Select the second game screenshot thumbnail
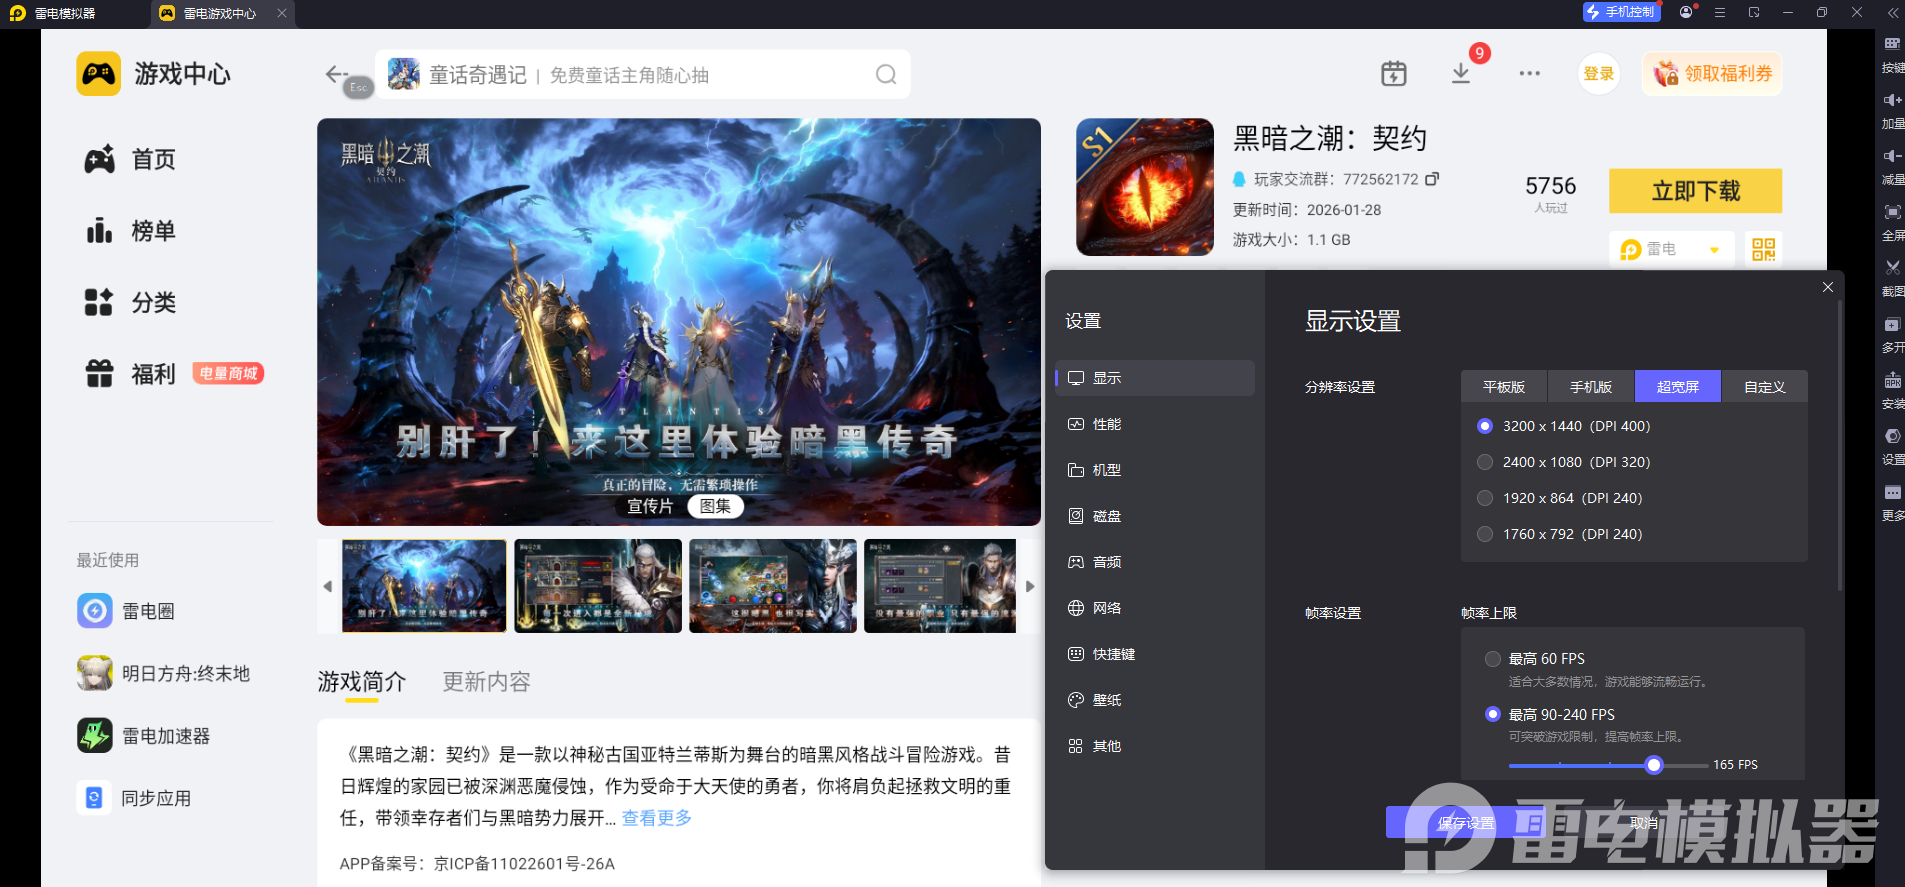The image size is (1905, 887). [x=598, y=586]
